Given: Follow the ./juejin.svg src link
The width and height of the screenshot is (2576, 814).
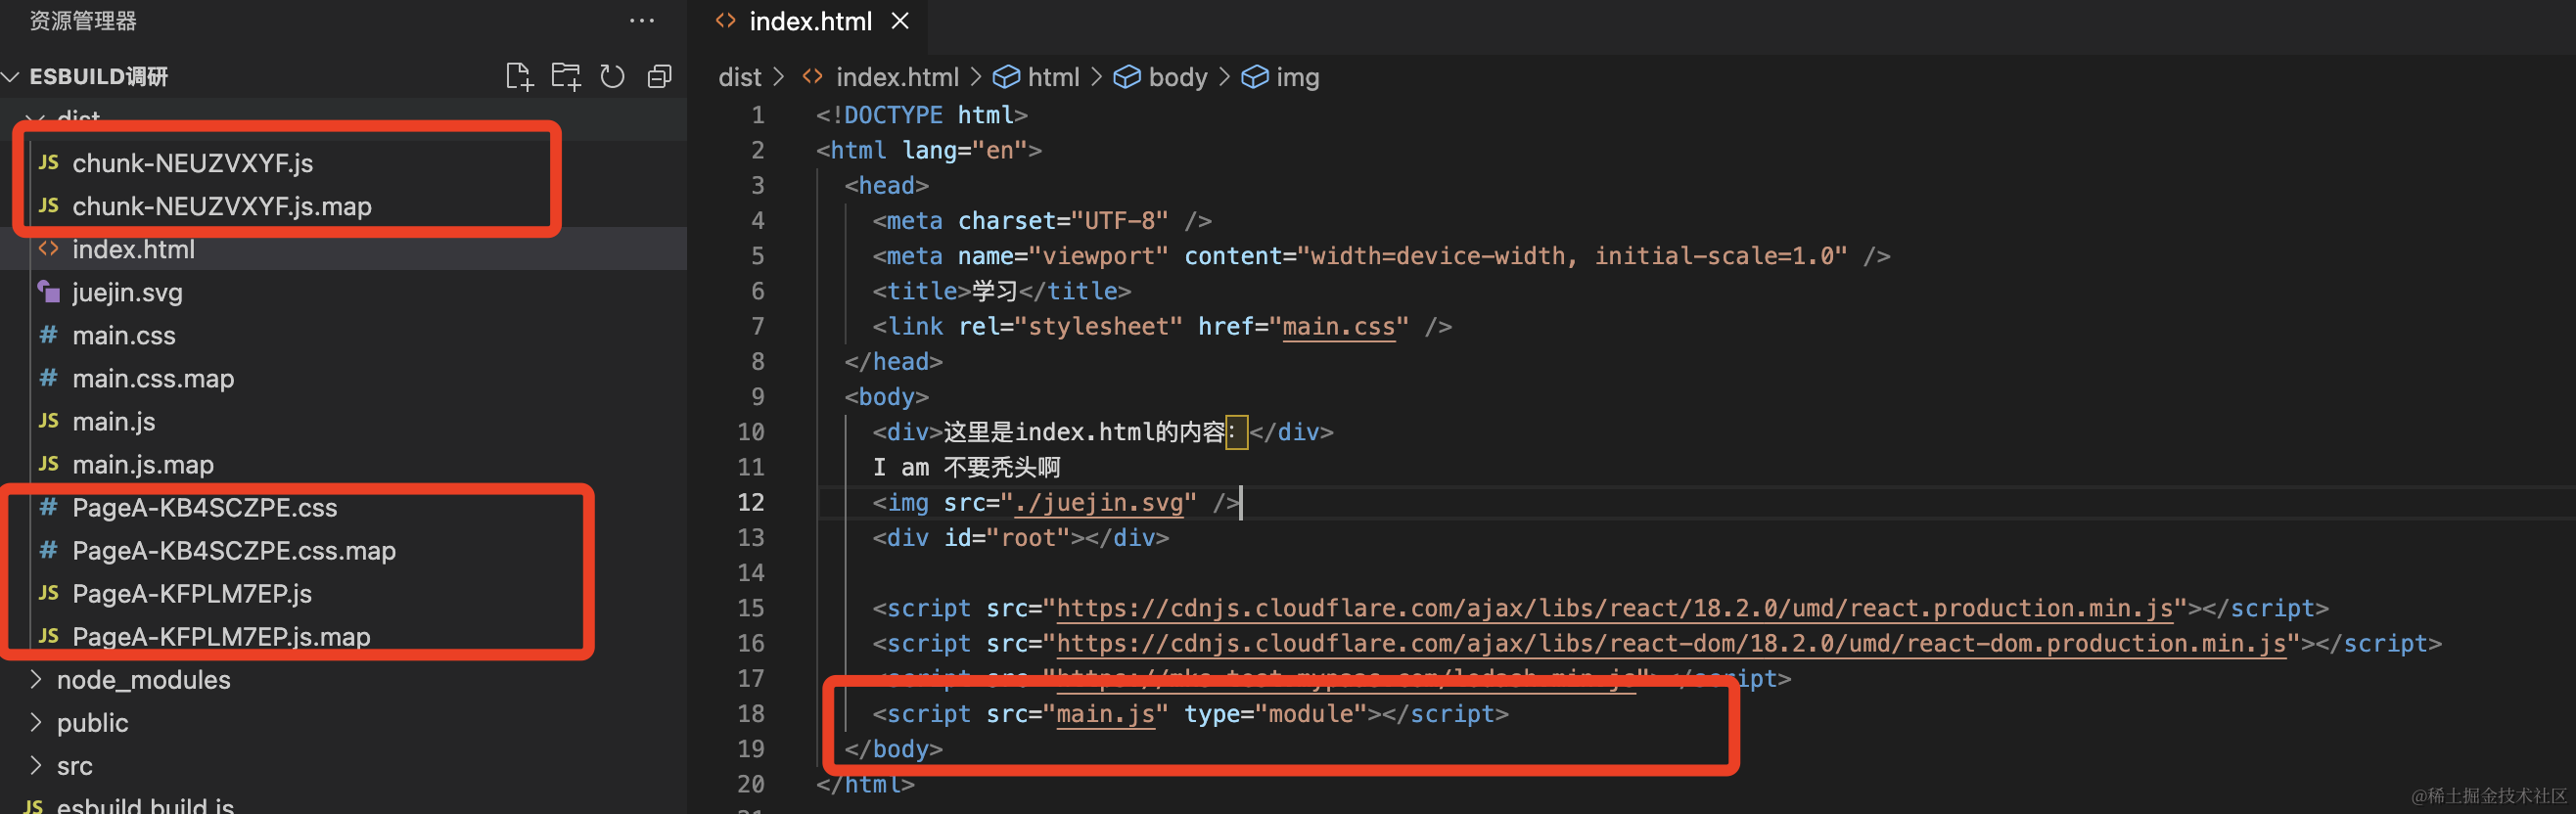Looking at the screenshot, I should click(1099, 502).
